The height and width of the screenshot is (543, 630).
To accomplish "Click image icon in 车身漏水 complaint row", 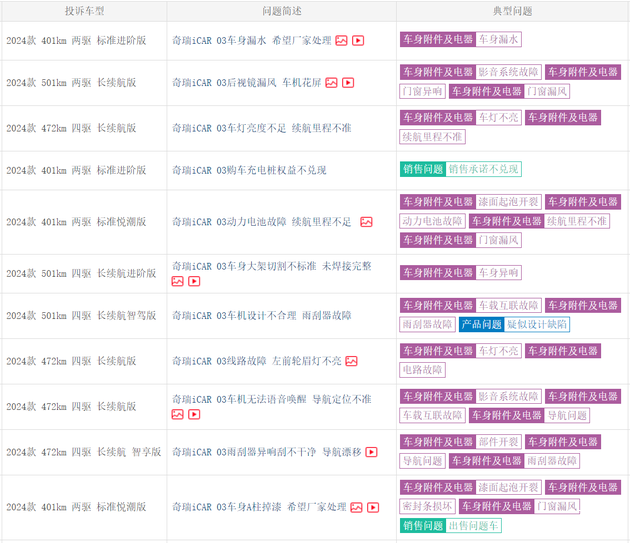I will click(341, 41).
